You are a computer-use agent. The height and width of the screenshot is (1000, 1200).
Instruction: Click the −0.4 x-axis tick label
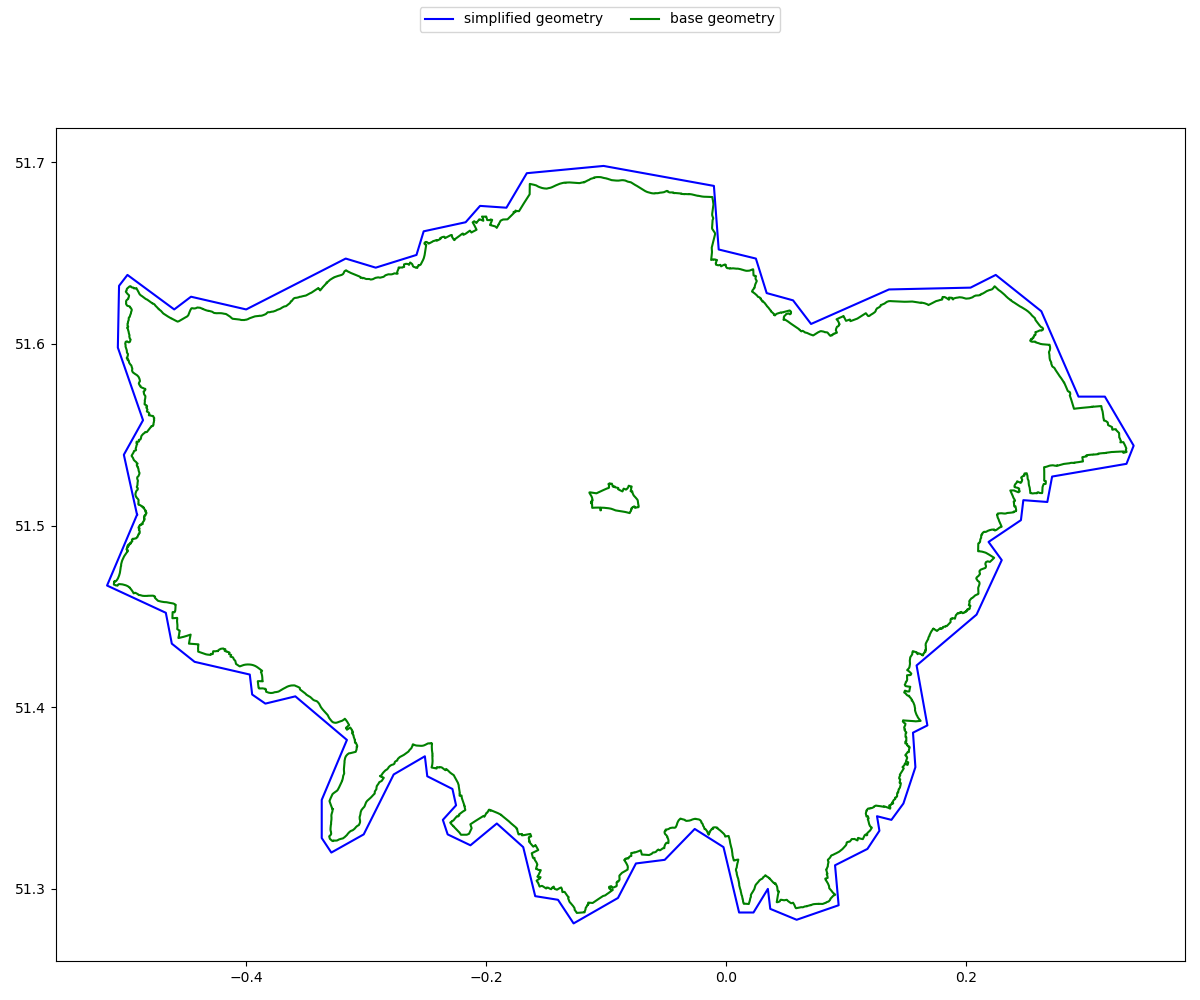click(246, 978)
